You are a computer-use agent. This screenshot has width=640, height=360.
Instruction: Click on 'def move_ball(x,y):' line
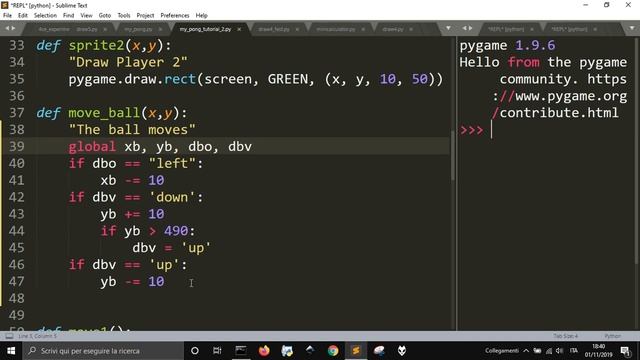click(111, 113)
